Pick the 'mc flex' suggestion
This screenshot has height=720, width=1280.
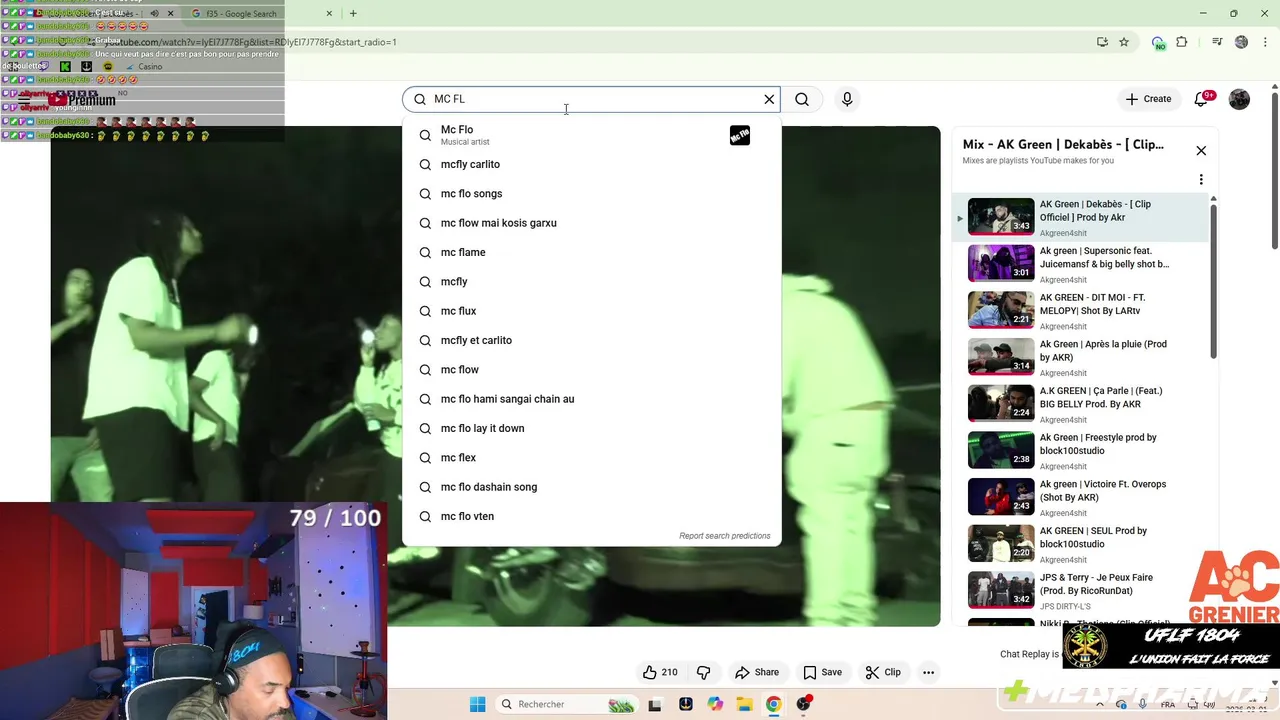[x=591, y=457]
